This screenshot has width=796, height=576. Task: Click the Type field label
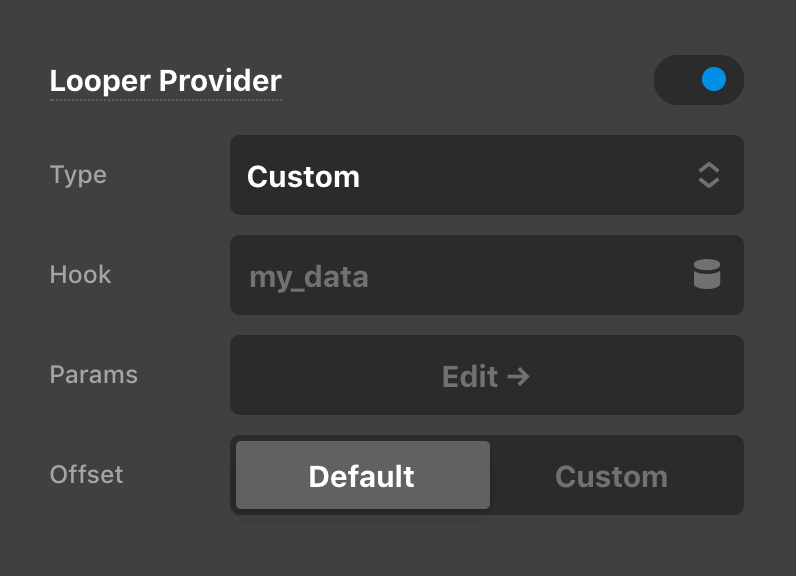[x=78, y=175]
